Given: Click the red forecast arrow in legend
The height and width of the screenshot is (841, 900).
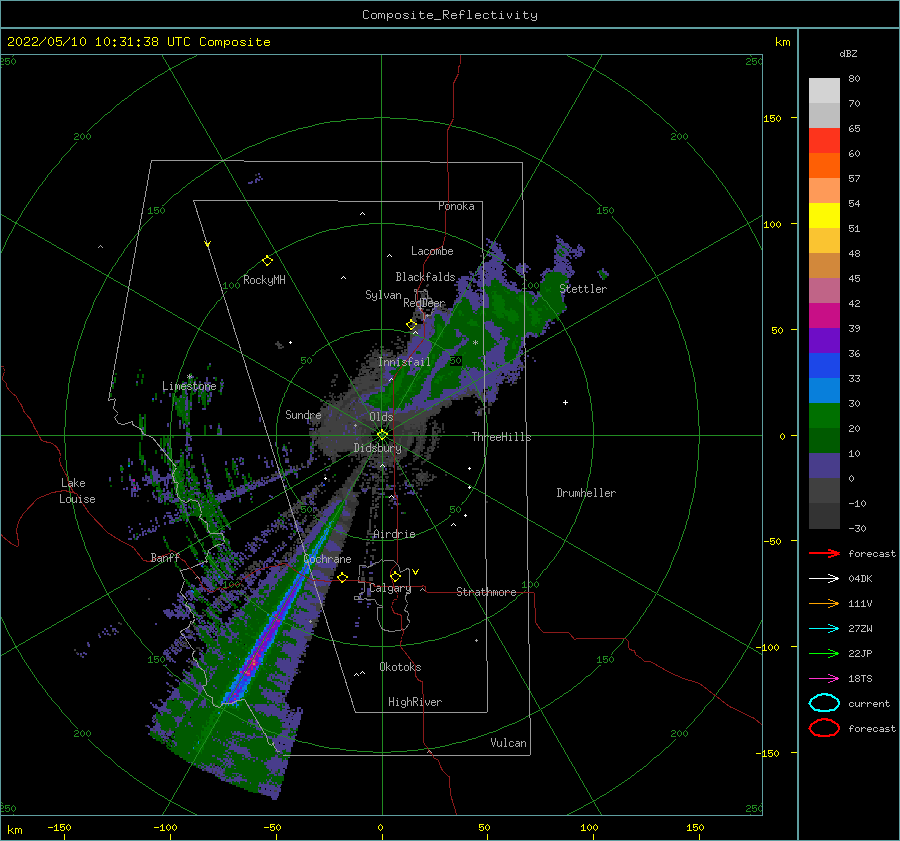Looking at the screenshot, I should point(824,553).
